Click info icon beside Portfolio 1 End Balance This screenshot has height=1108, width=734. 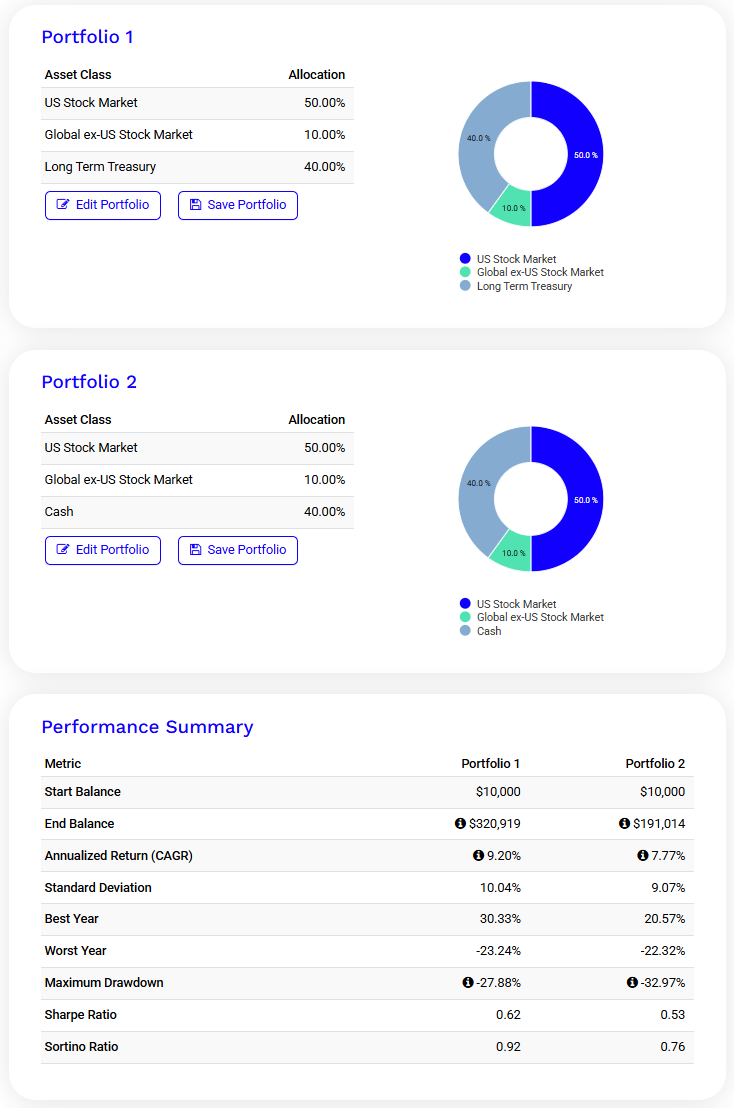[x=460, y=824]
